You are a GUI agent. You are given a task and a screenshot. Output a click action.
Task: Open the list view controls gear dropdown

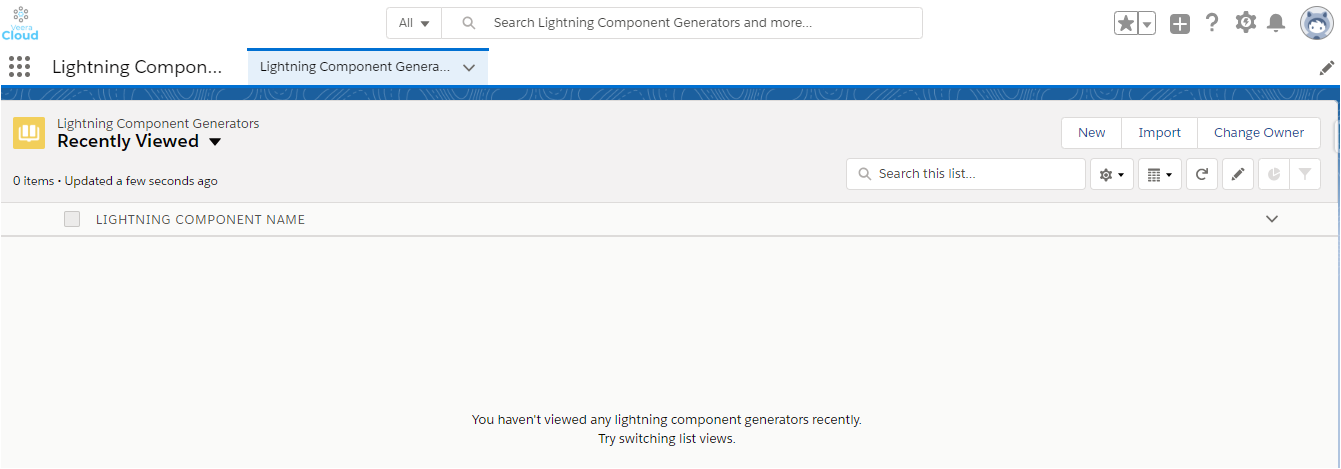pos(1112,174)
